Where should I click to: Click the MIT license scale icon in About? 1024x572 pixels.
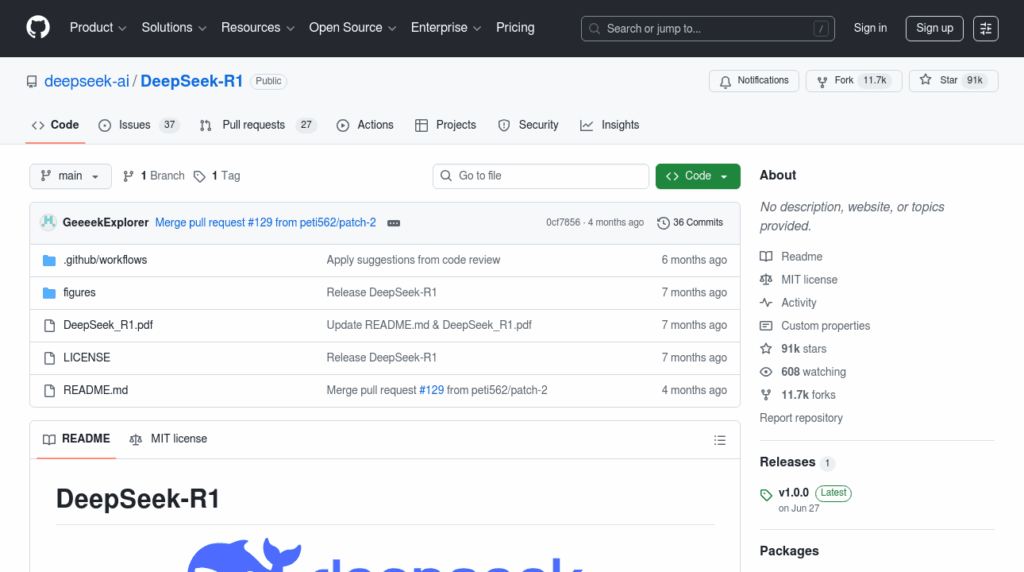(766, 279)
